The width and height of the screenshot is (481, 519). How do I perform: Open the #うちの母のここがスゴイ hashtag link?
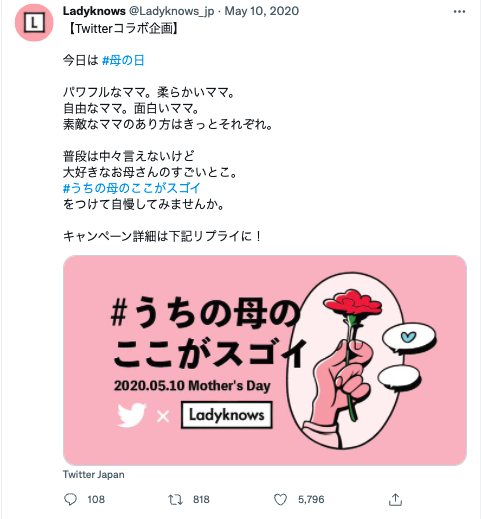pos(131,188)
